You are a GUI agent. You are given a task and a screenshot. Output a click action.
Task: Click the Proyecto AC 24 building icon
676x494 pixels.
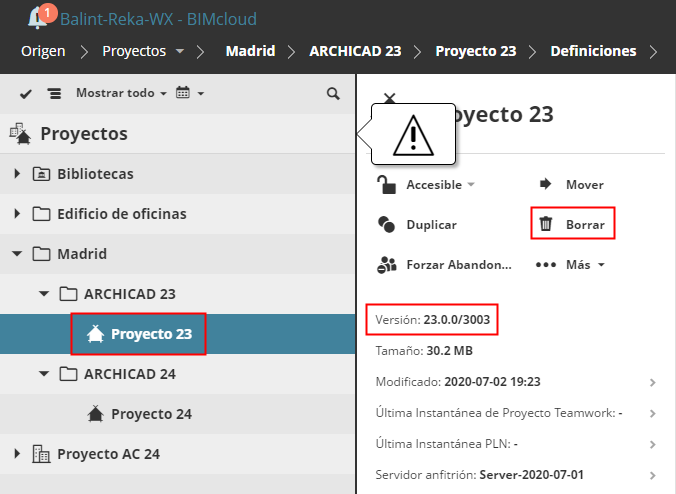(x=41, y=454)
